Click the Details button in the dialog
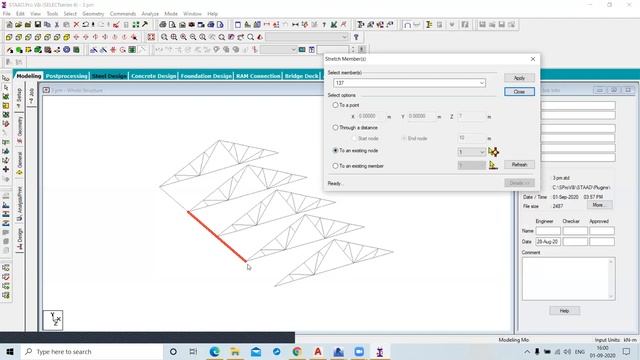 [x=519, y=183]
